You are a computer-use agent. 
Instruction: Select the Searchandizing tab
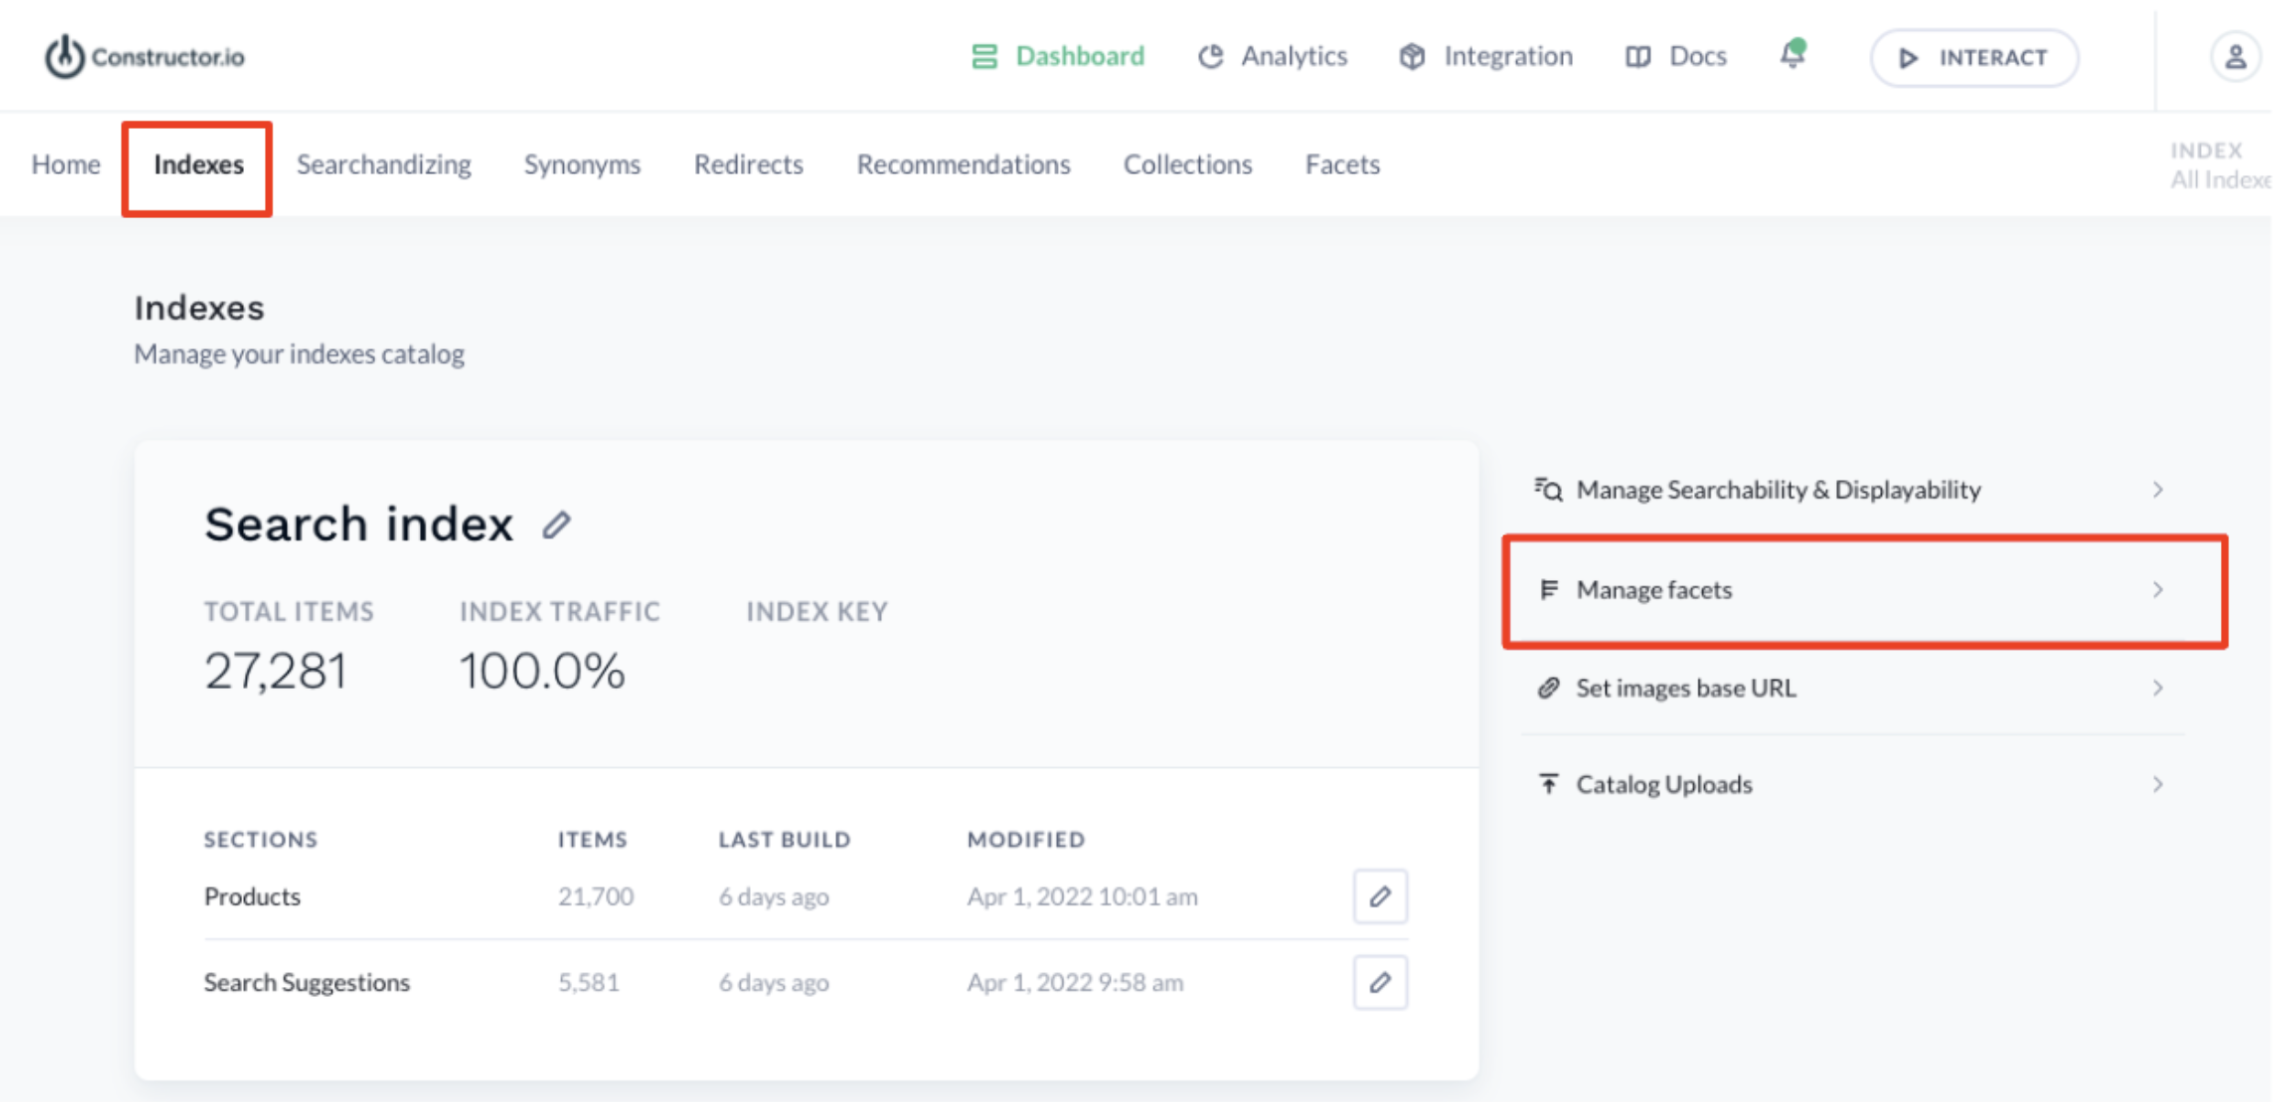tap(383, 164)
